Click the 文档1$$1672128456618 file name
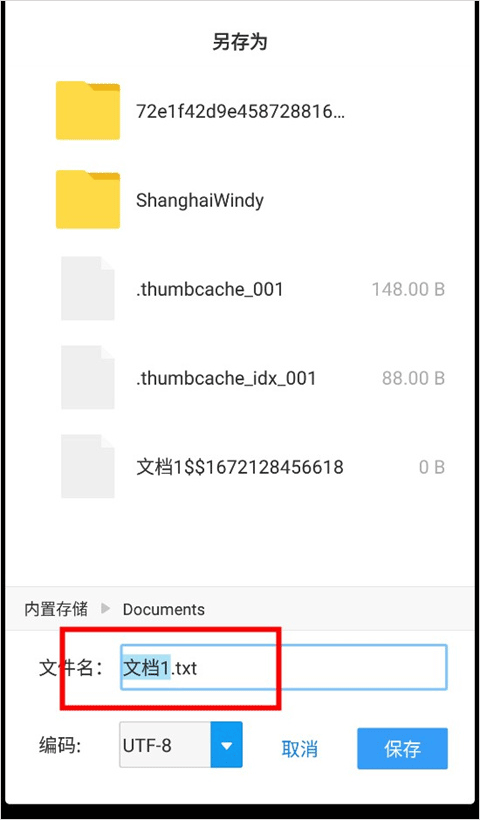The height and width of the screenshot is (820, 480). pos(239,467)
